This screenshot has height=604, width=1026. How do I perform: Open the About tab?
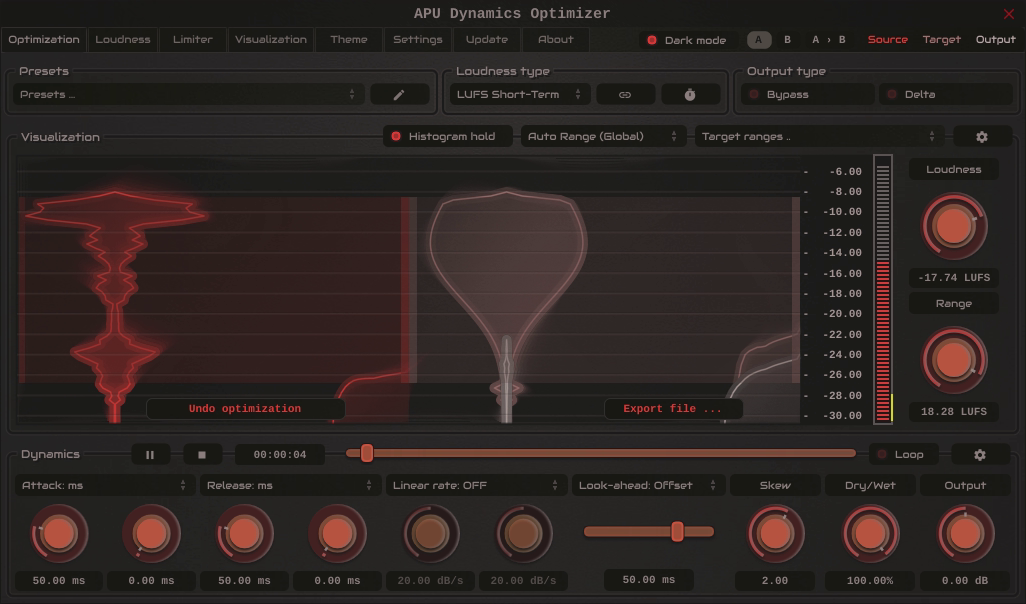point(556,40)
